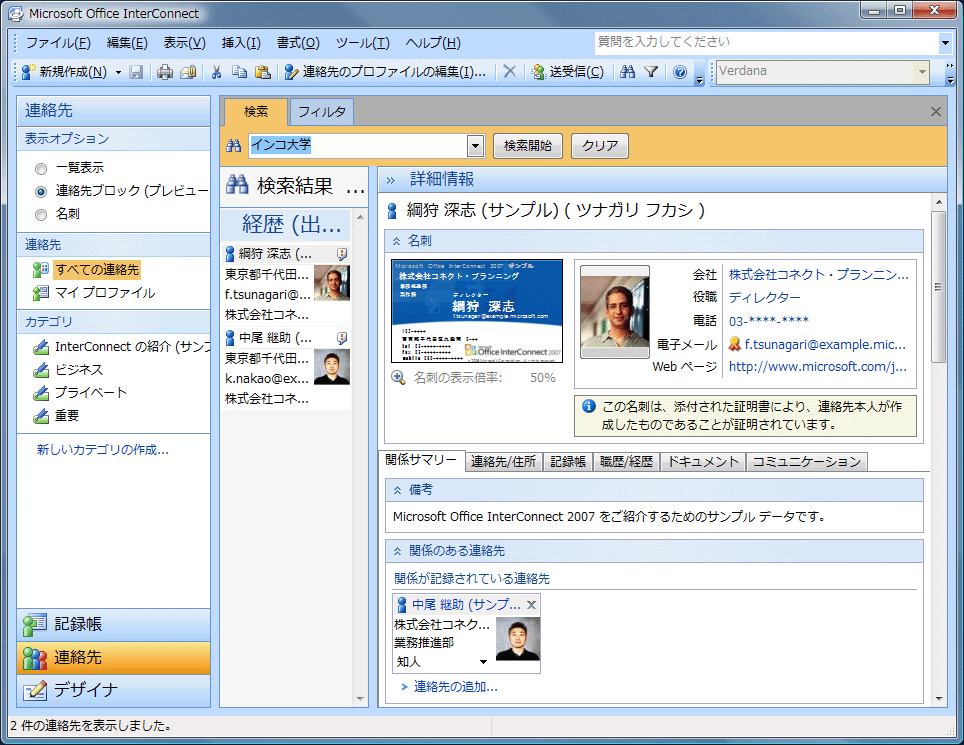
Task: Collapse 詳細情報 pane with double chevron
Action: pyautogui.click(x=390, y=180)
